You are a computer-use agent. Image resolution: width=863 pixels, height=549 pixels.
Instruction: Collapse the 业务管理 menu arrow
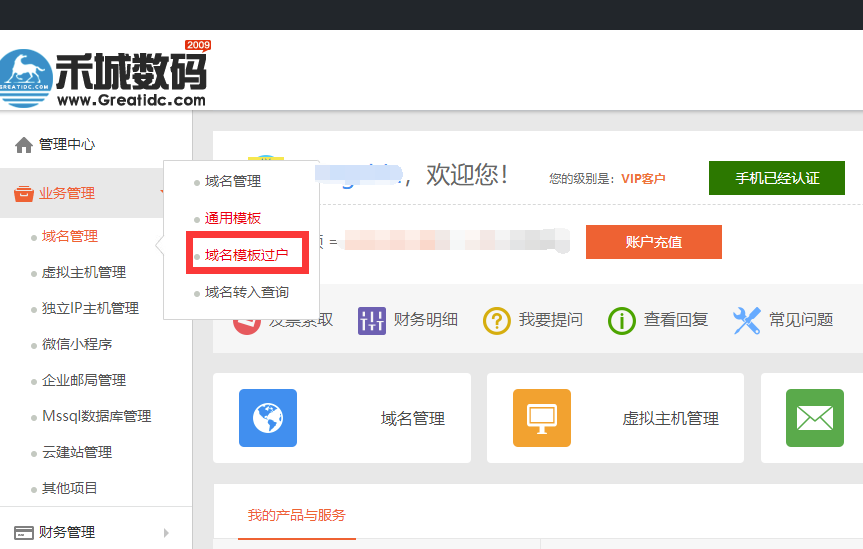coord(162,193)
